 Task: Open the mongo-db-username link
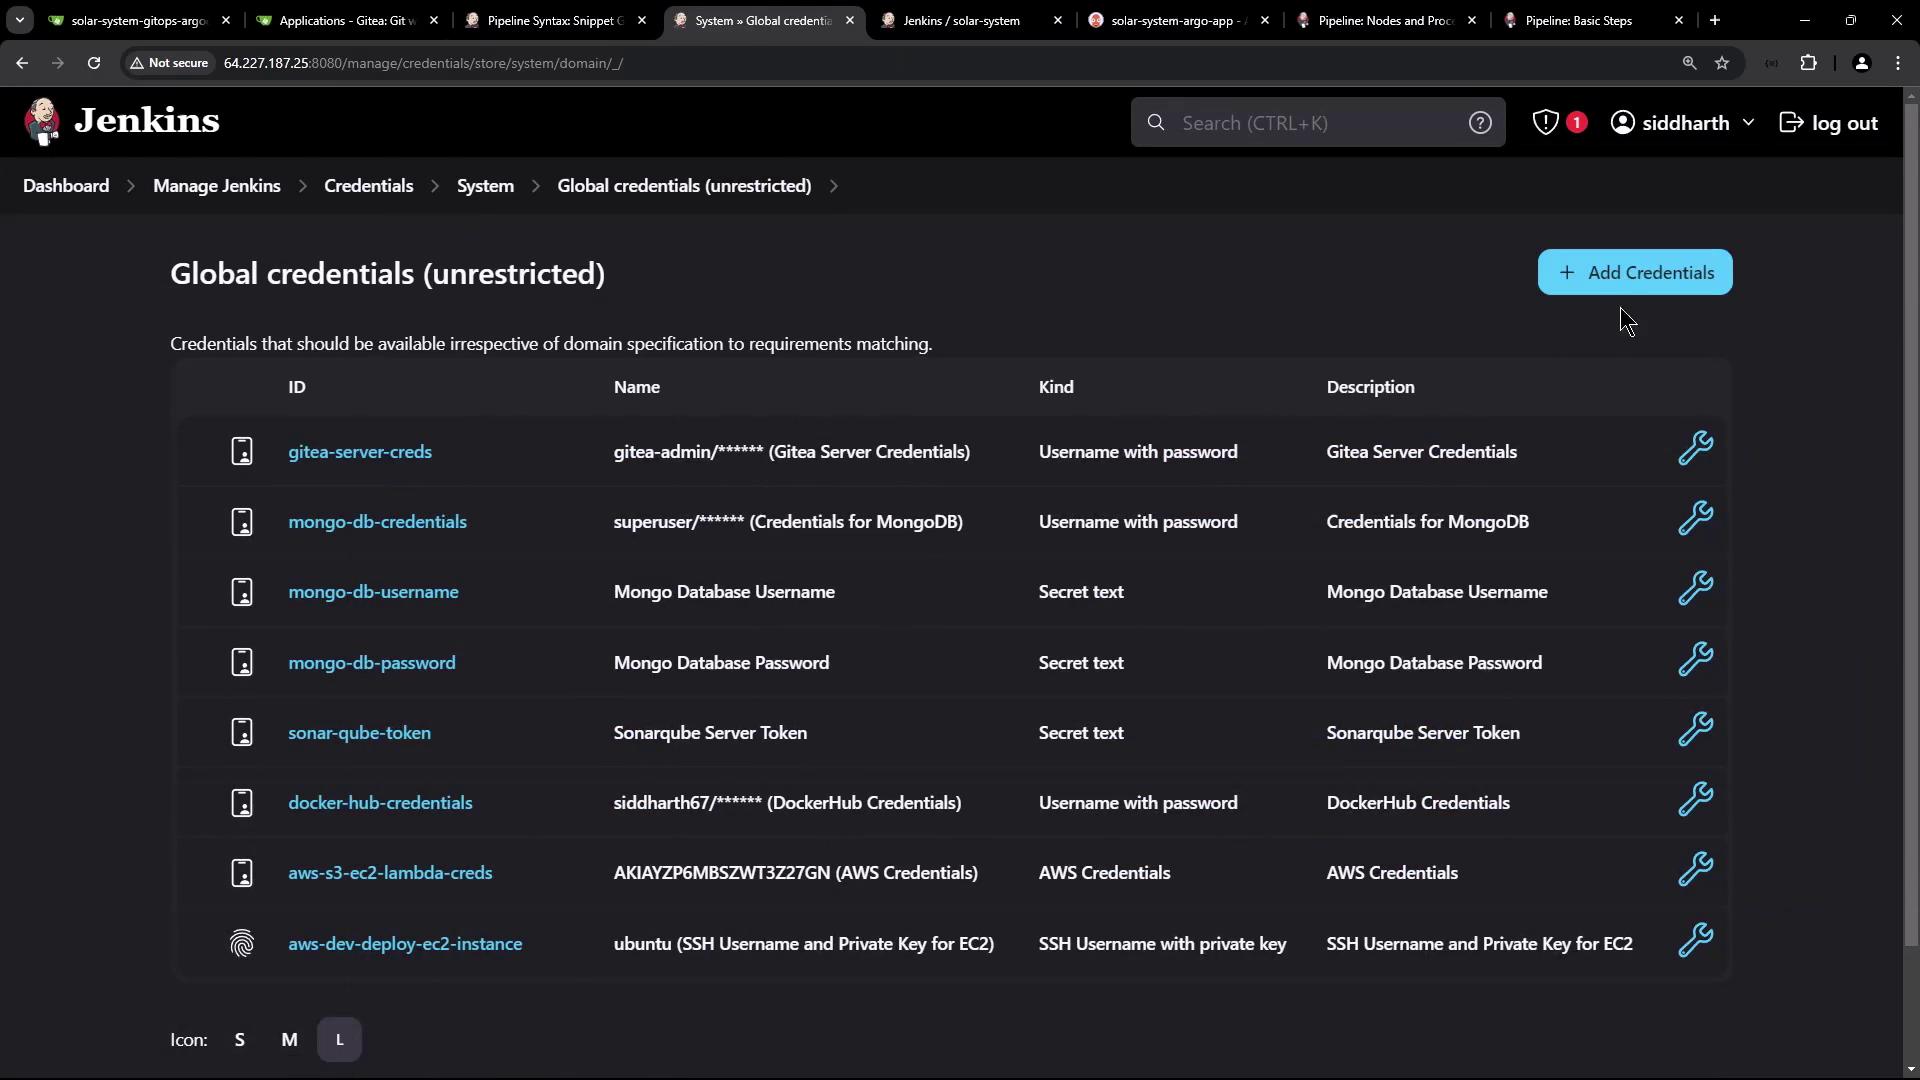click(x=373, y=592)
